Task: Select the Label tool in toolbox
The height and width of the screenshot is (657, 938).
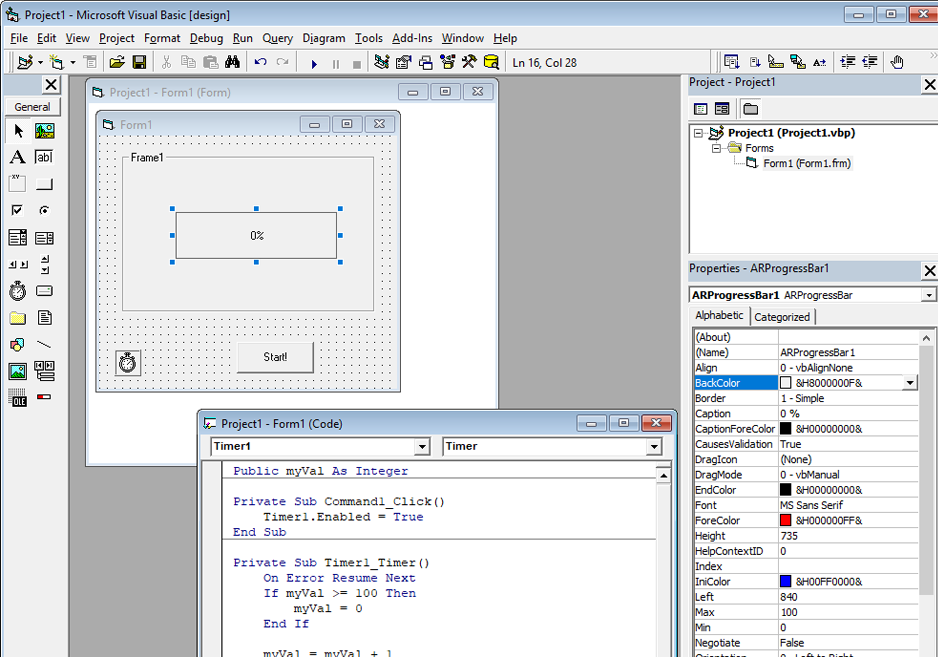Action: point(18,157)
